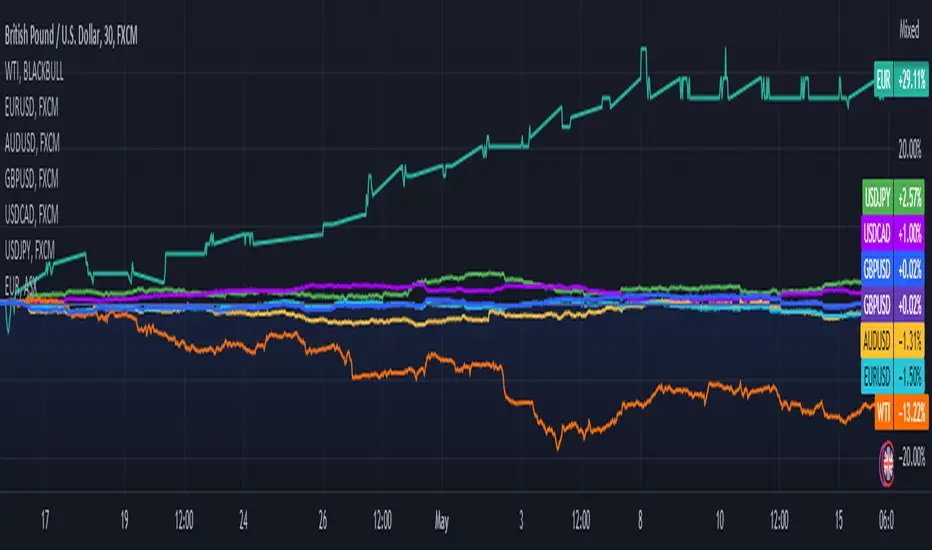Click the dark purple GBPUSD price label
Viewport: 932px width, 550px height.
click(x=893, y=304)
